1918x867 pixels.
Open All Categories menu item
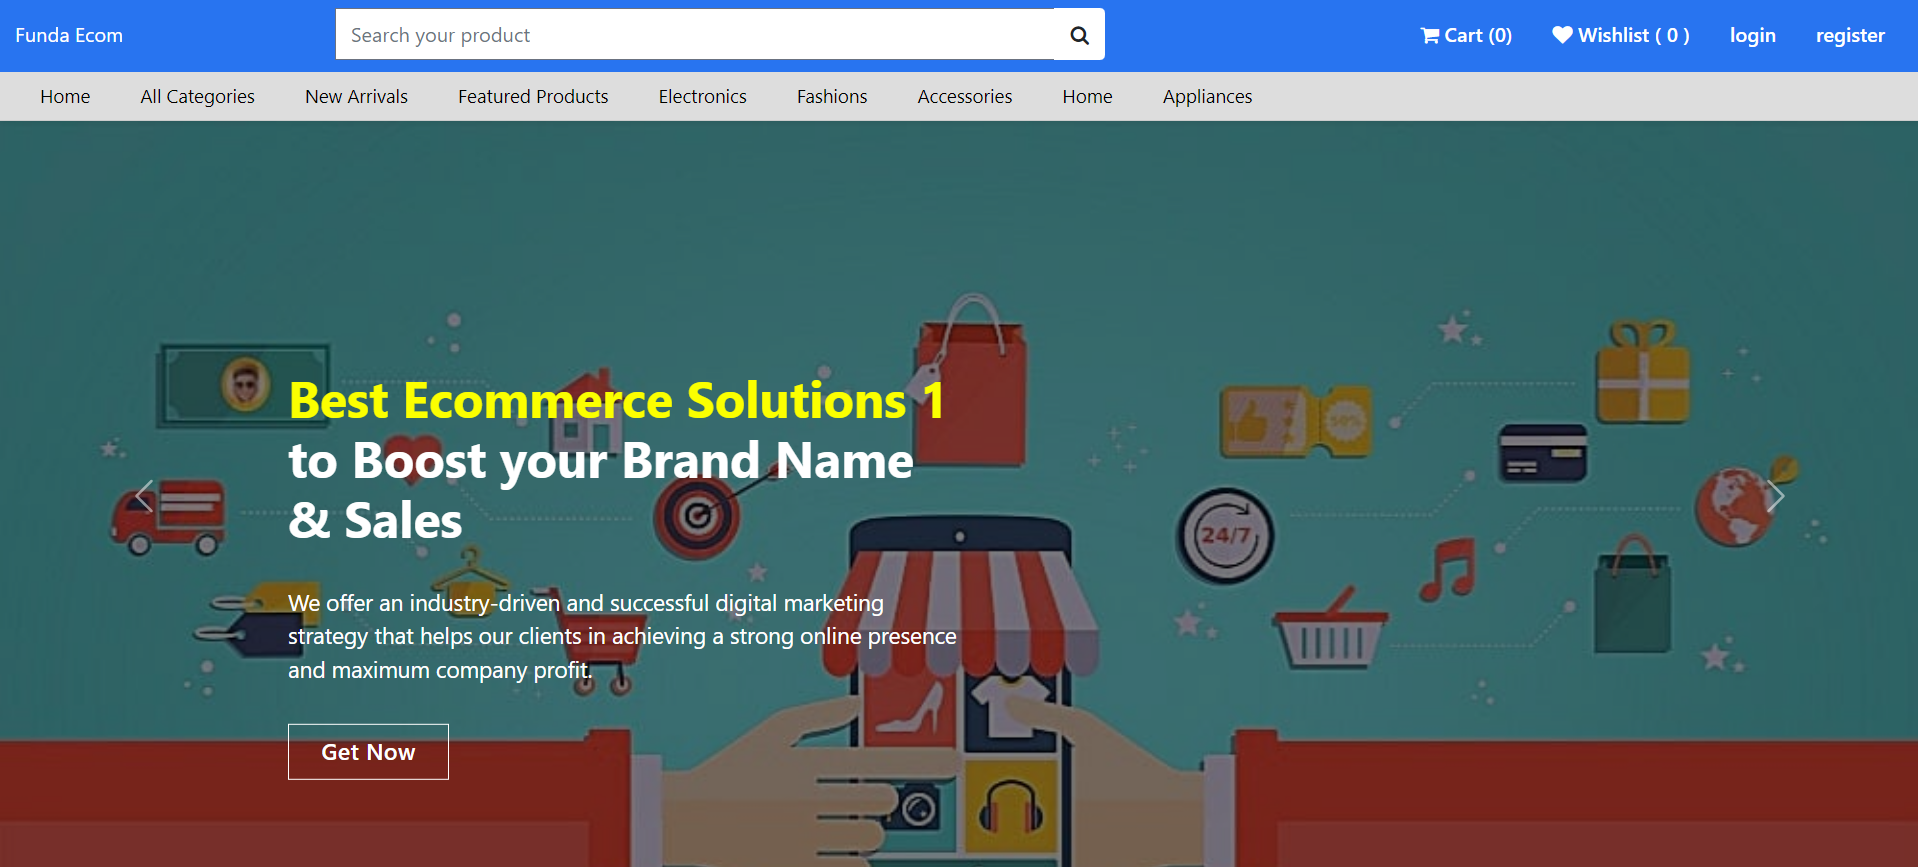(x=197, y=96)
